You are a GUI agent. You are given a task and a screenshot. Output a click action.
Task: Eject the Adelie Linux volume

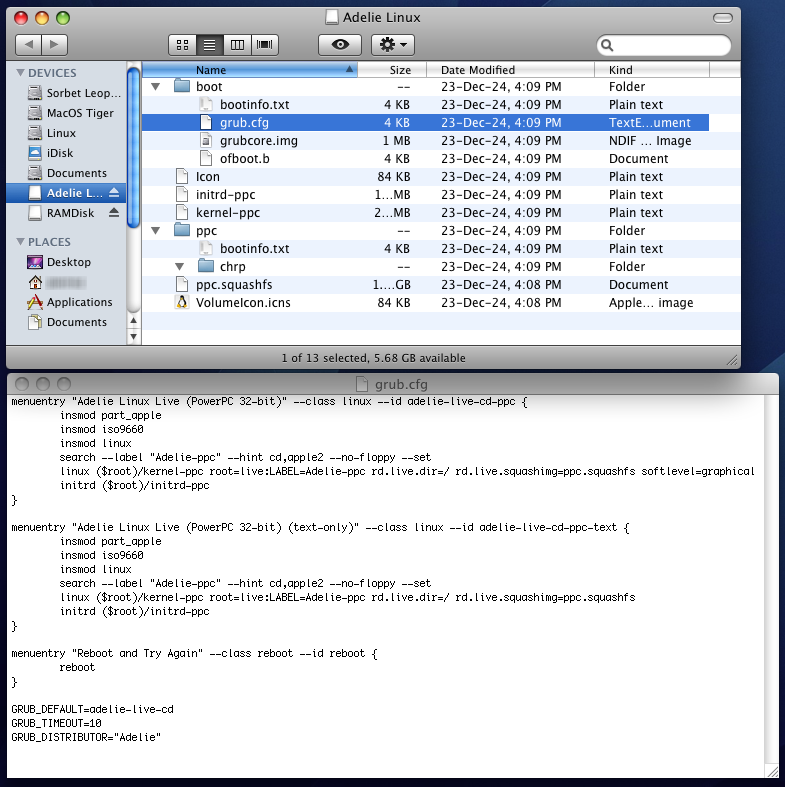(x=114, y=193)
